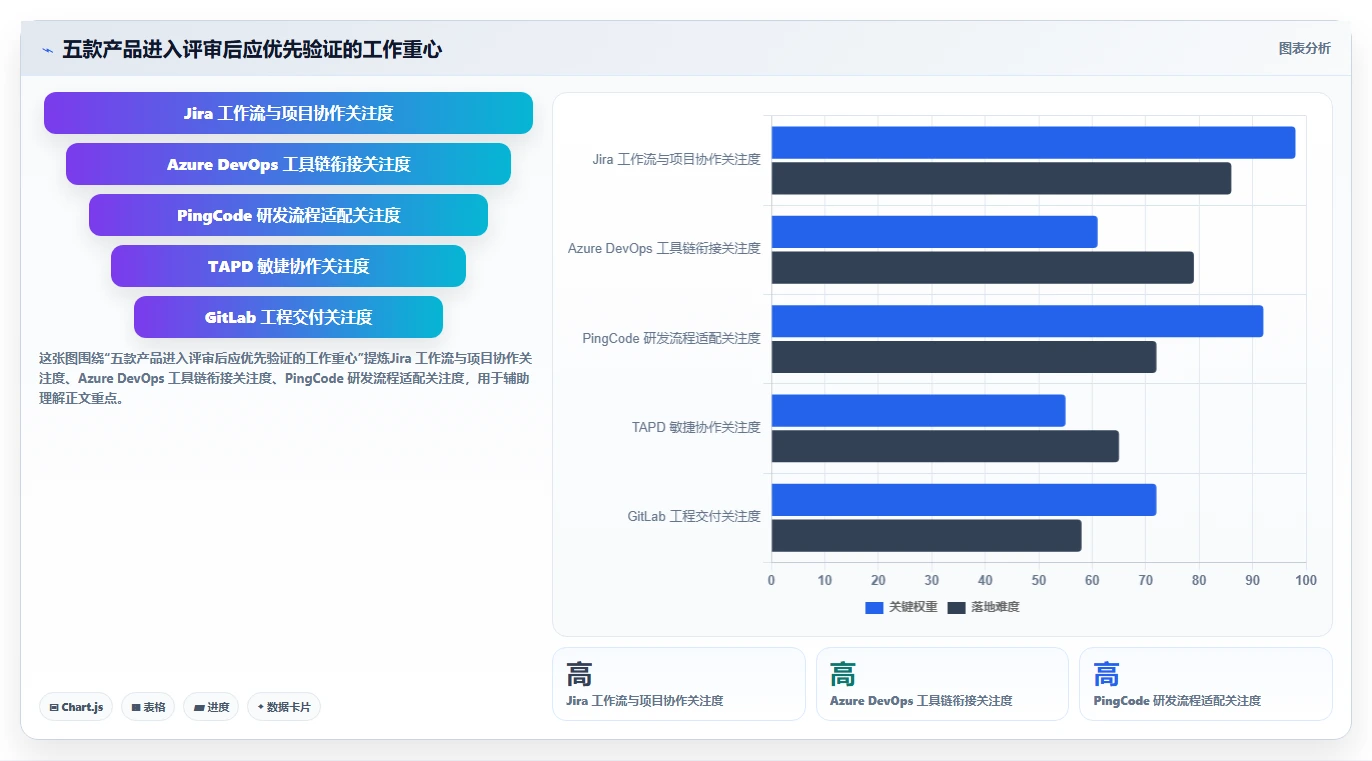
Task: Click chart axis label GitLab 工程交付关注度
Action: [694, 516]
